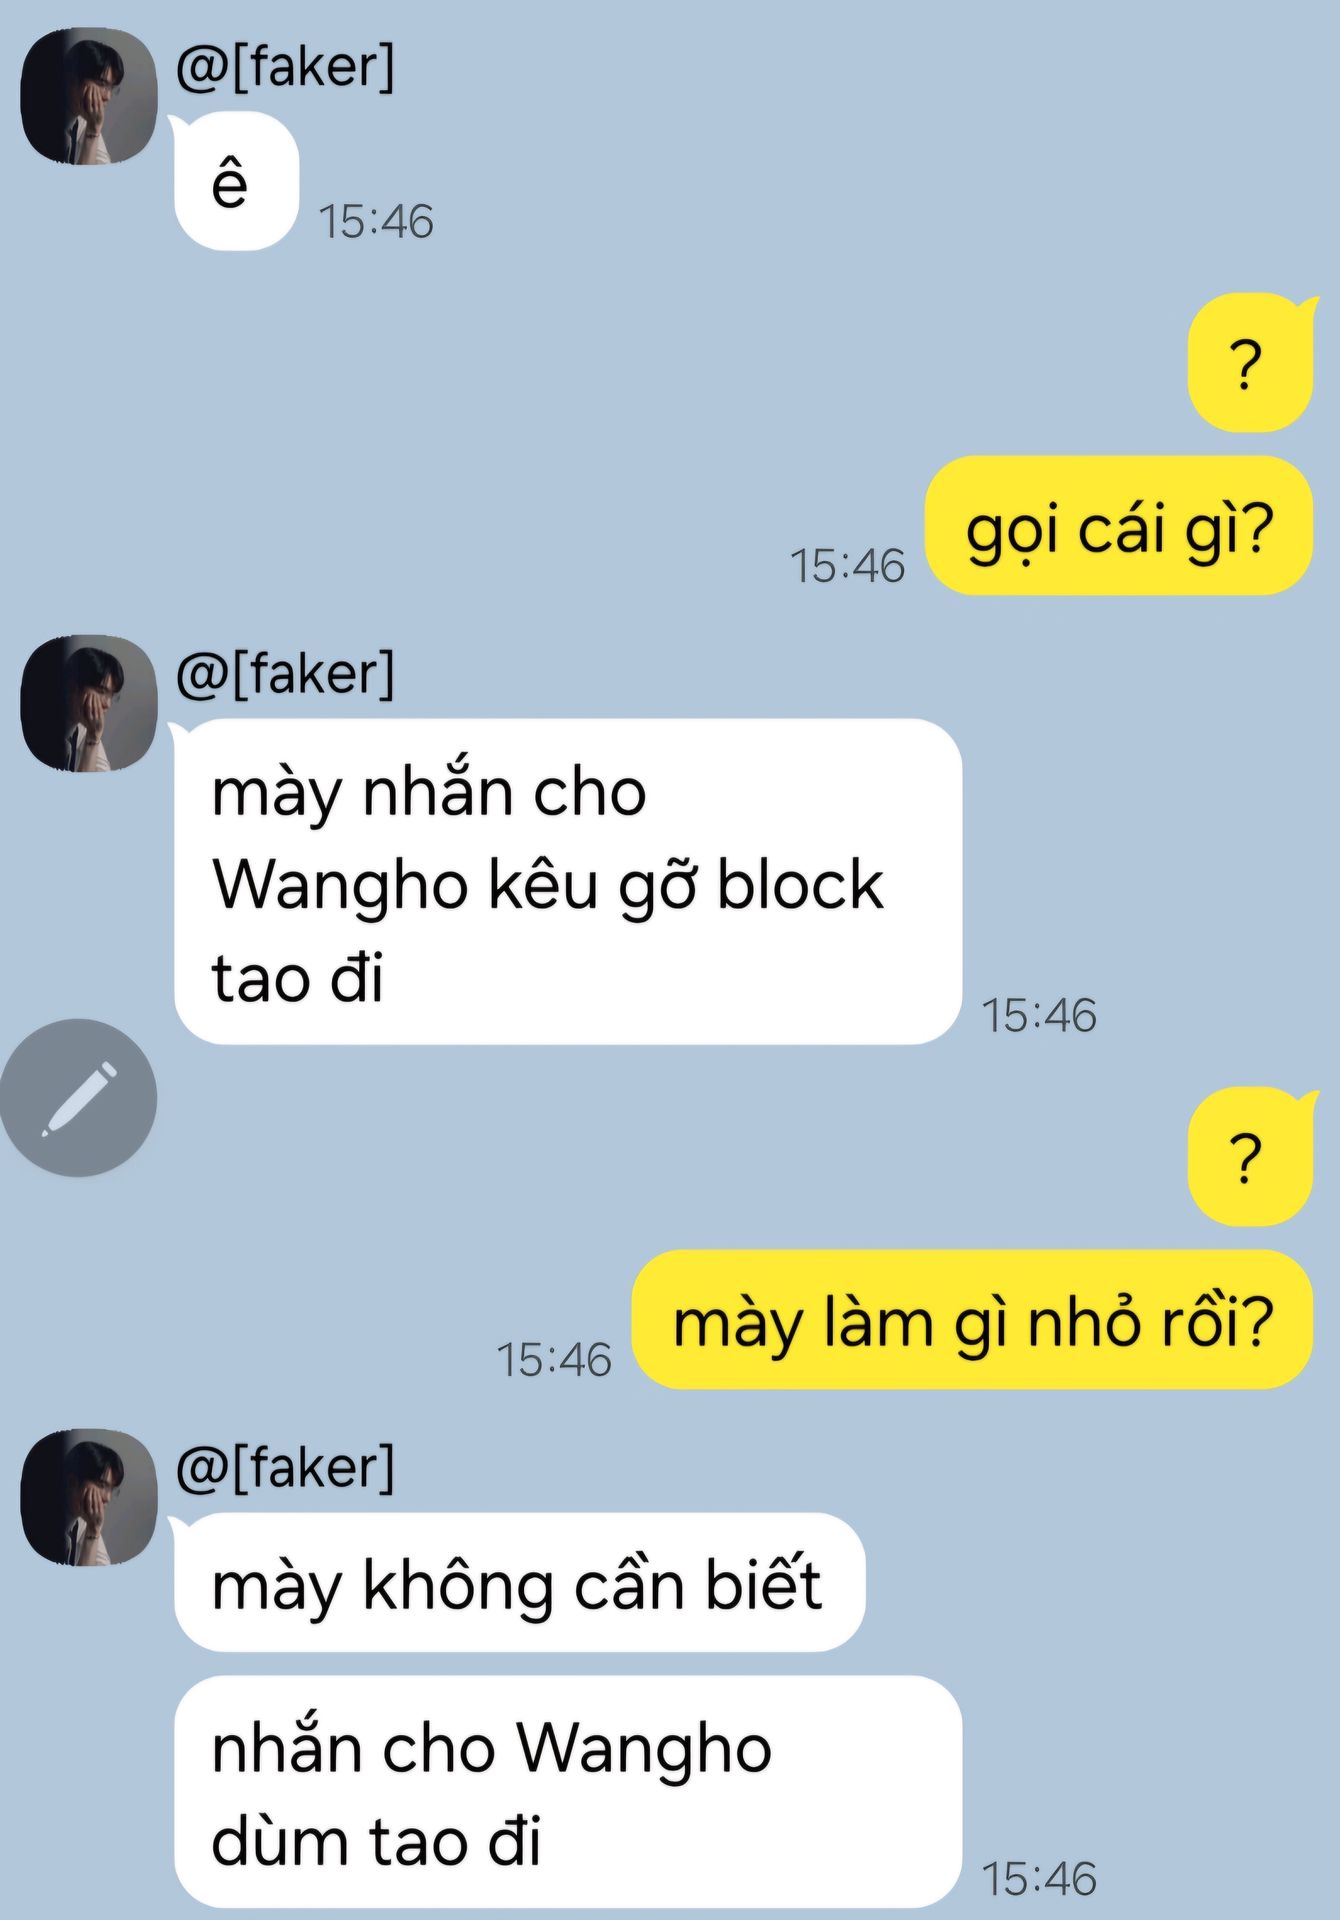Tap @[faker] name above the Wangho block message
The height and width of the screenshot is (1920, 1340).
285,674
